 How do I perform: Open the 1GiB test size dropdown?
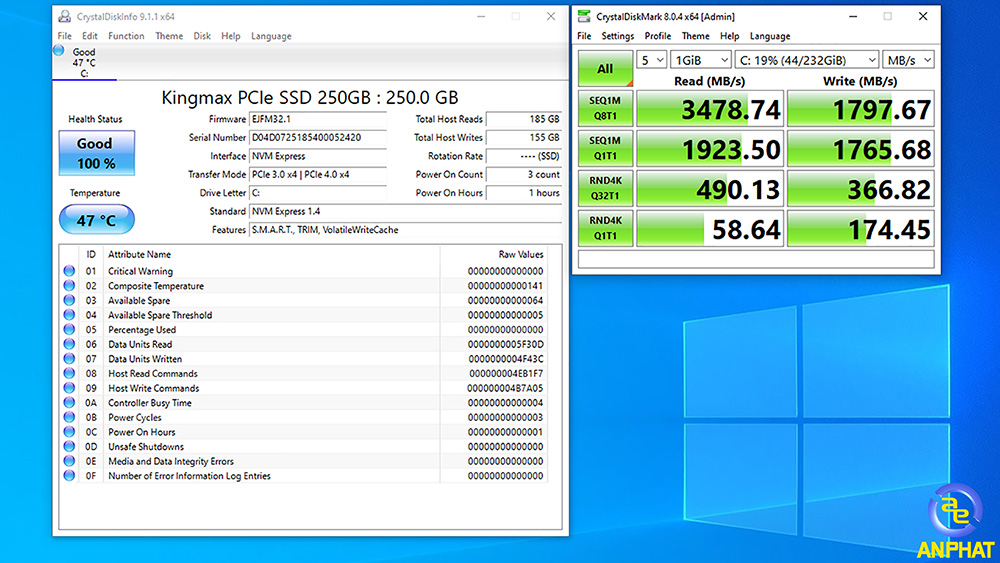[x=701, y=60]
